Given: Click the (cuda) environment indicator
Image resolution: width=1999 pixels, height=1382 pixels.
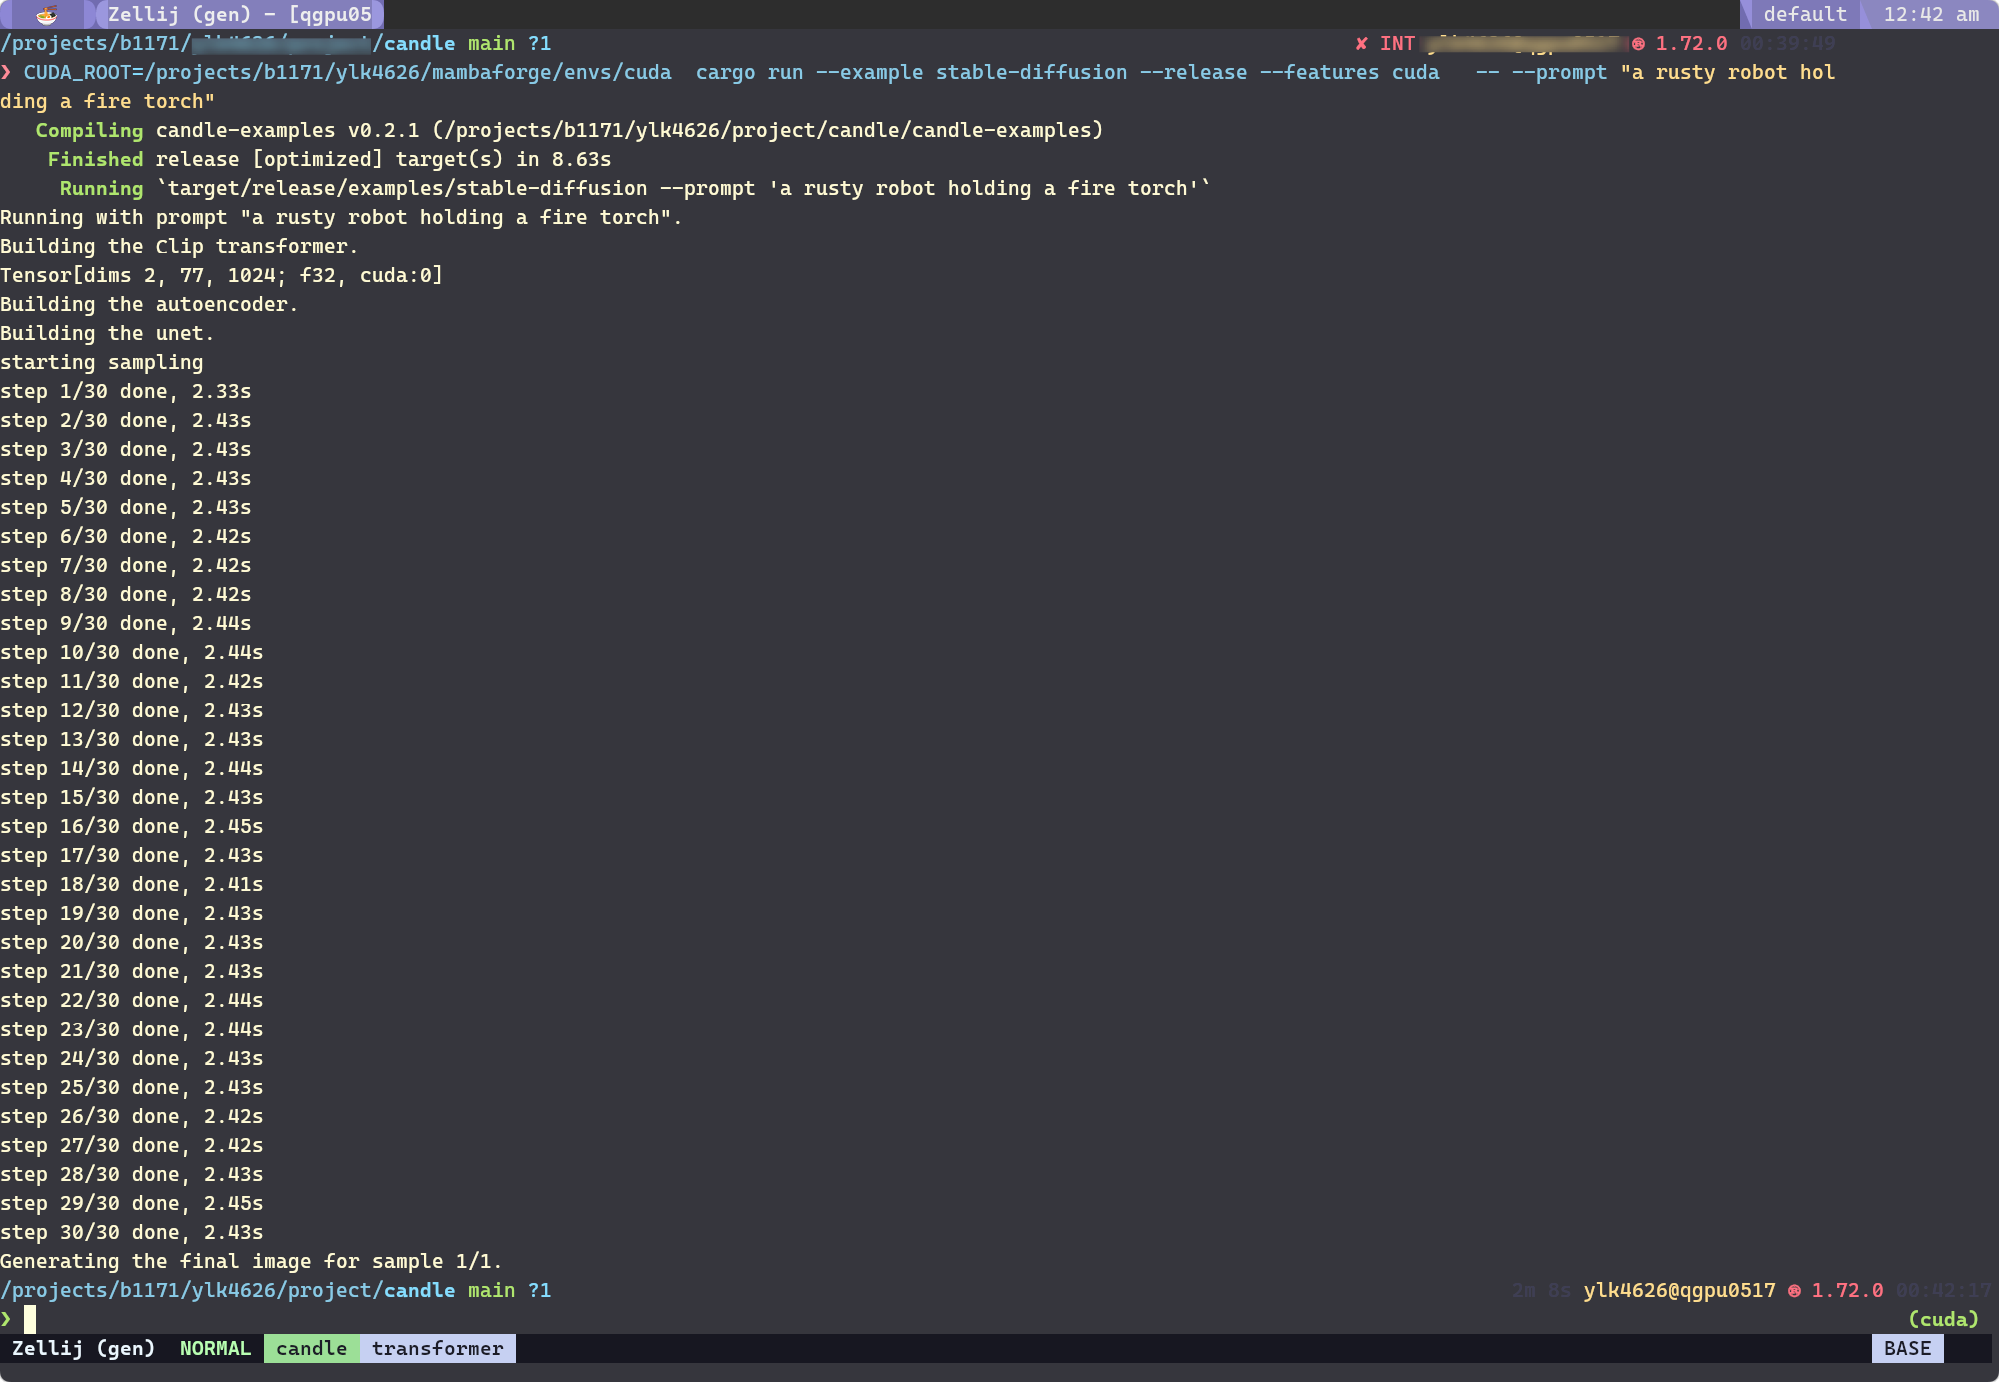Looking at the screenshot, I should (1942, 1319).
